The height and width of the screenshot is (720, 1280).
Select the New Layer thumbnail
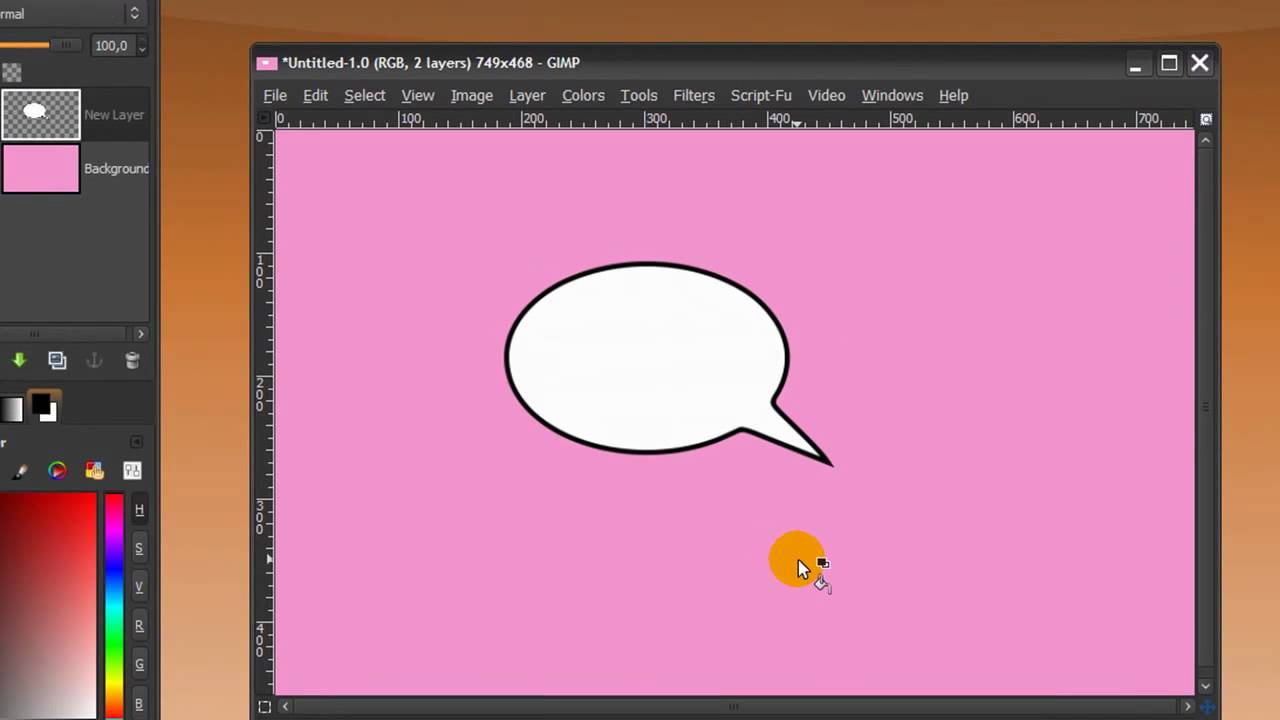[41, 114]
